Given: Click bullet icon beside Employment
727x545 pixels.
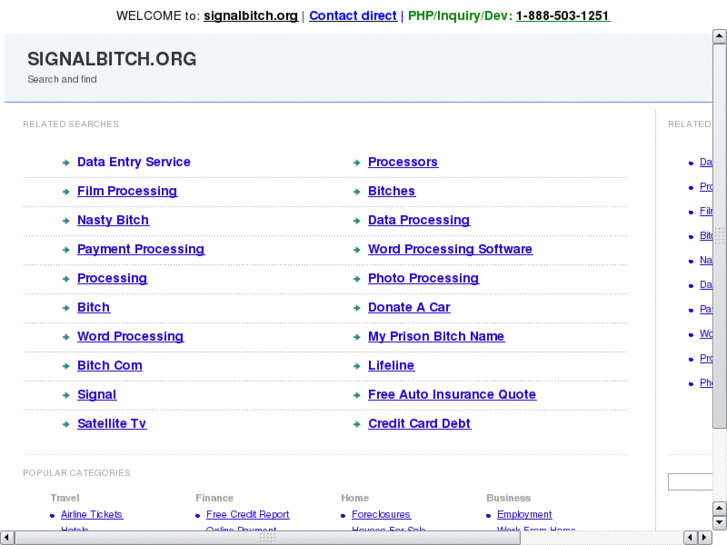Looking at the screenshot, I should 489,516.
